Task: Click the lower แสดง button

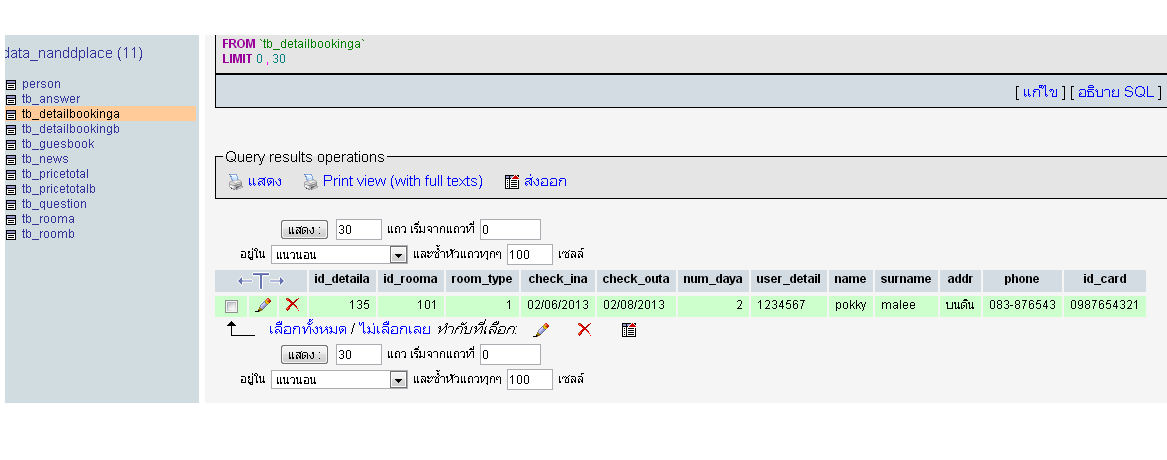Action: pyautogui.click(x=304, y=355)
